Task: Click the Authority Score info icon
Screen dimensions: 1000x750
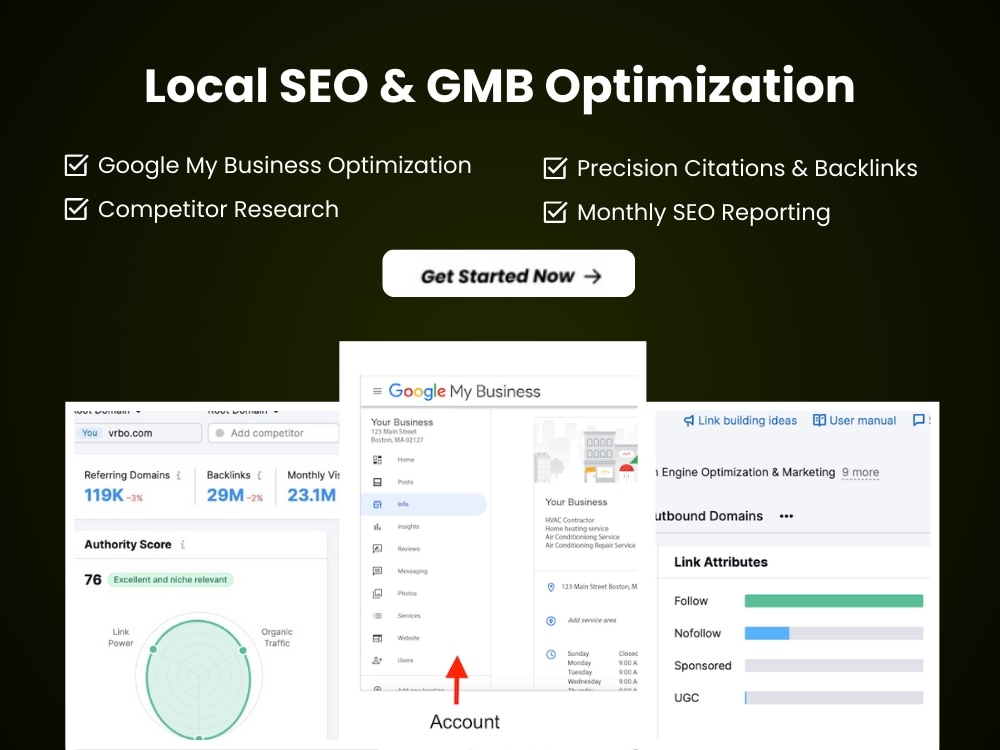Action: [x=182, y=545]
